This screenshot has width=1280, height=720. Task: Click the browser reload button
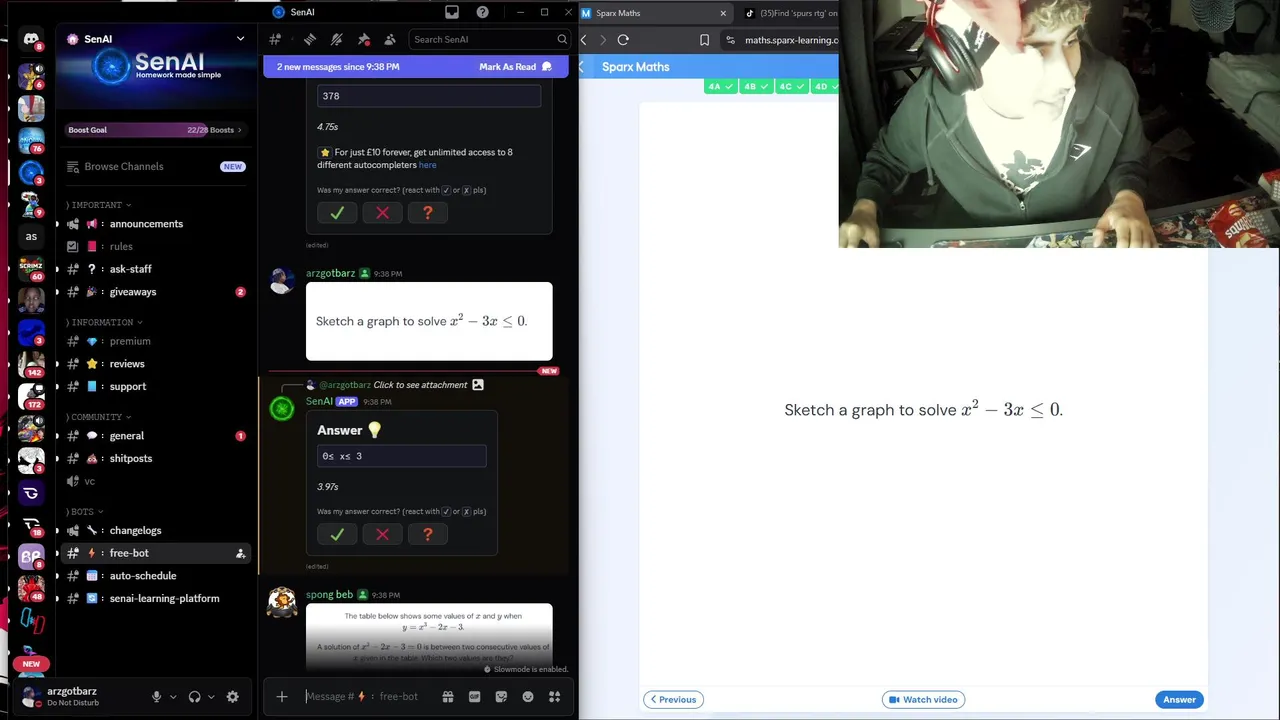623,40
